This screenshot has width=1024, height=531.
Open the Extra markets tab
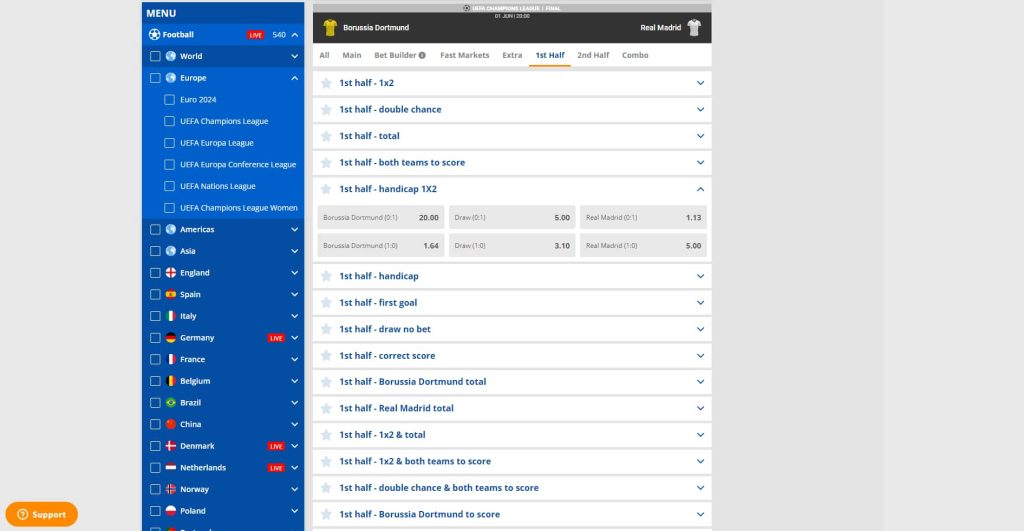(512, 56)
